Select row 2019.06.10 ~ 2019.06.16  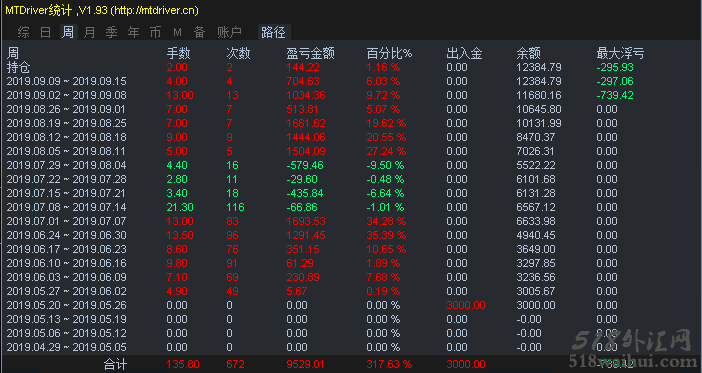pos(67,263)
